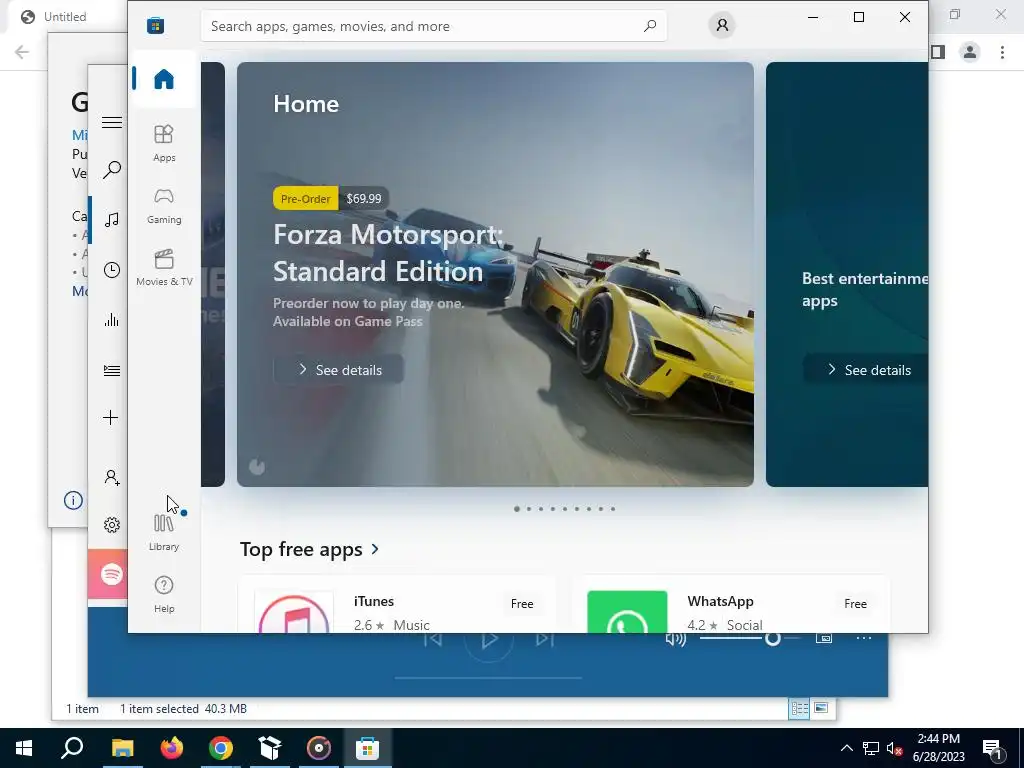The width and height of the screenshot is (1024, 768).
Task: Click the mini view icon in Groove player
Action: point(824,638)
